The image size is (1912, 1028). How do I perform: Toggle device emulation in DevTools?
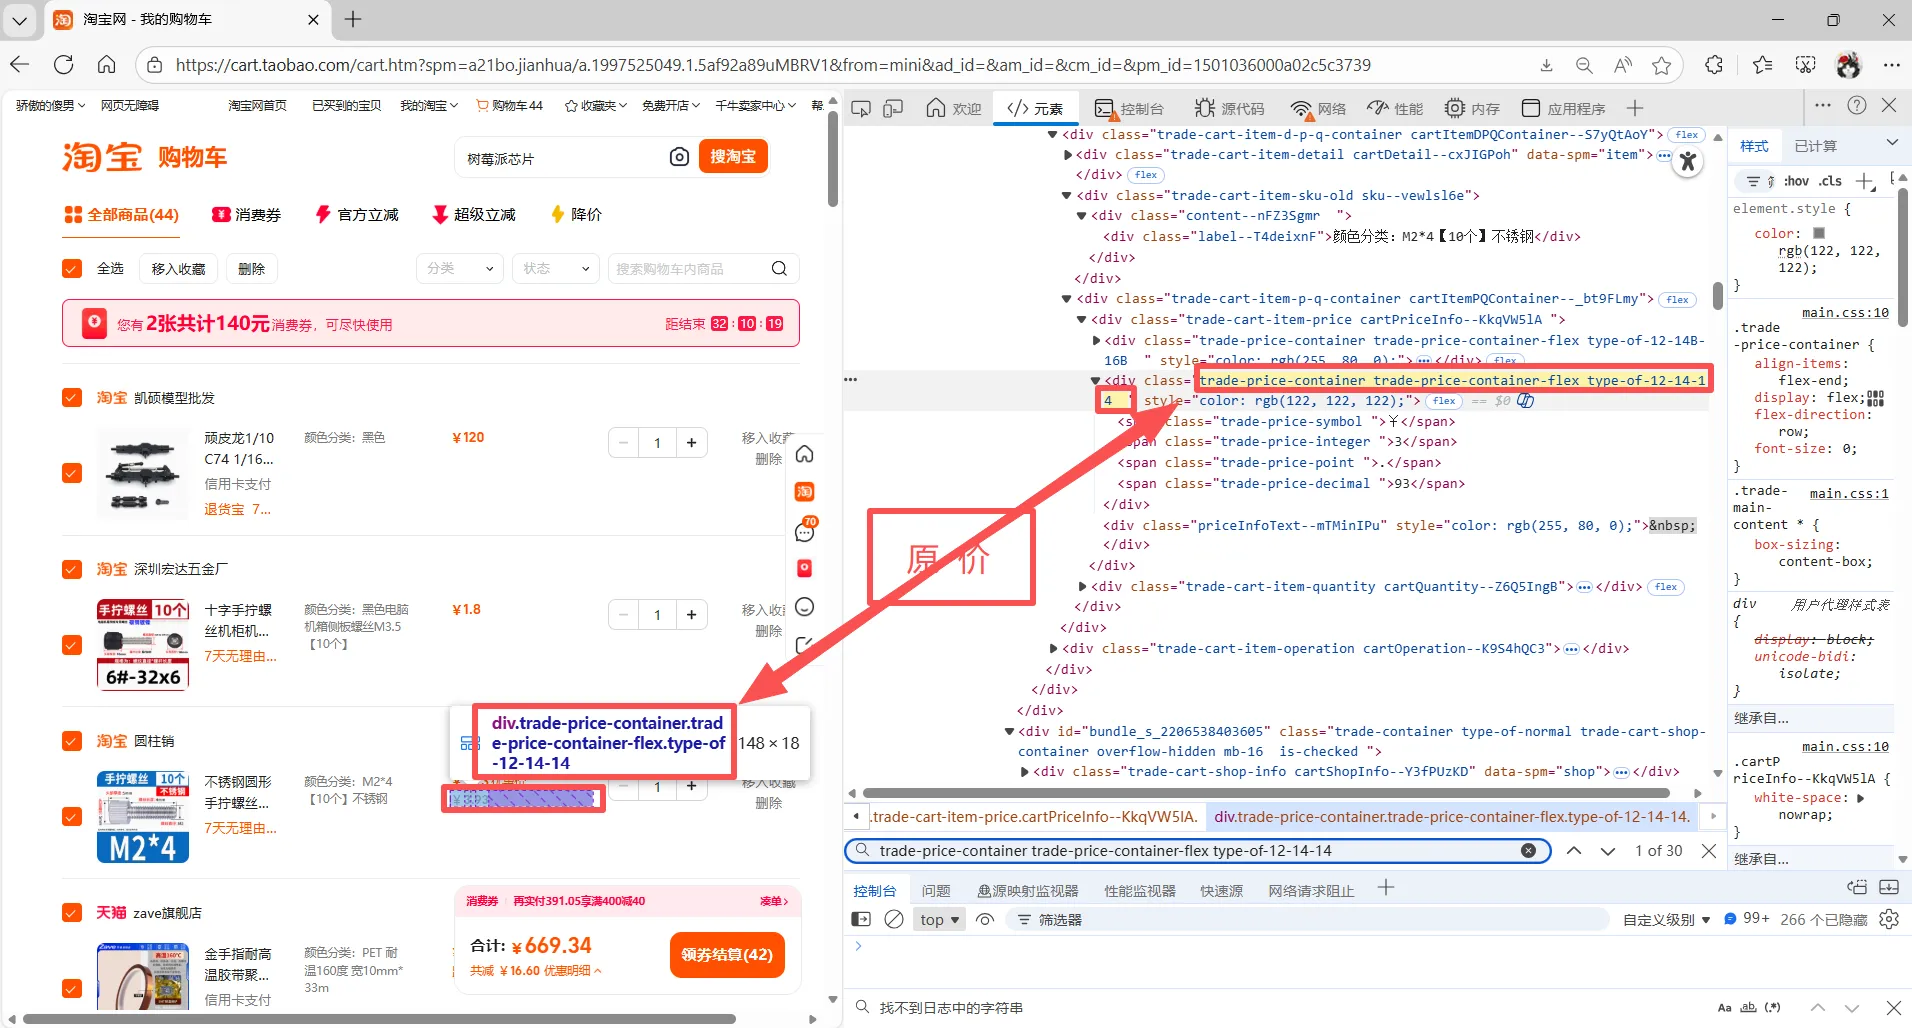tap(893, 108)
